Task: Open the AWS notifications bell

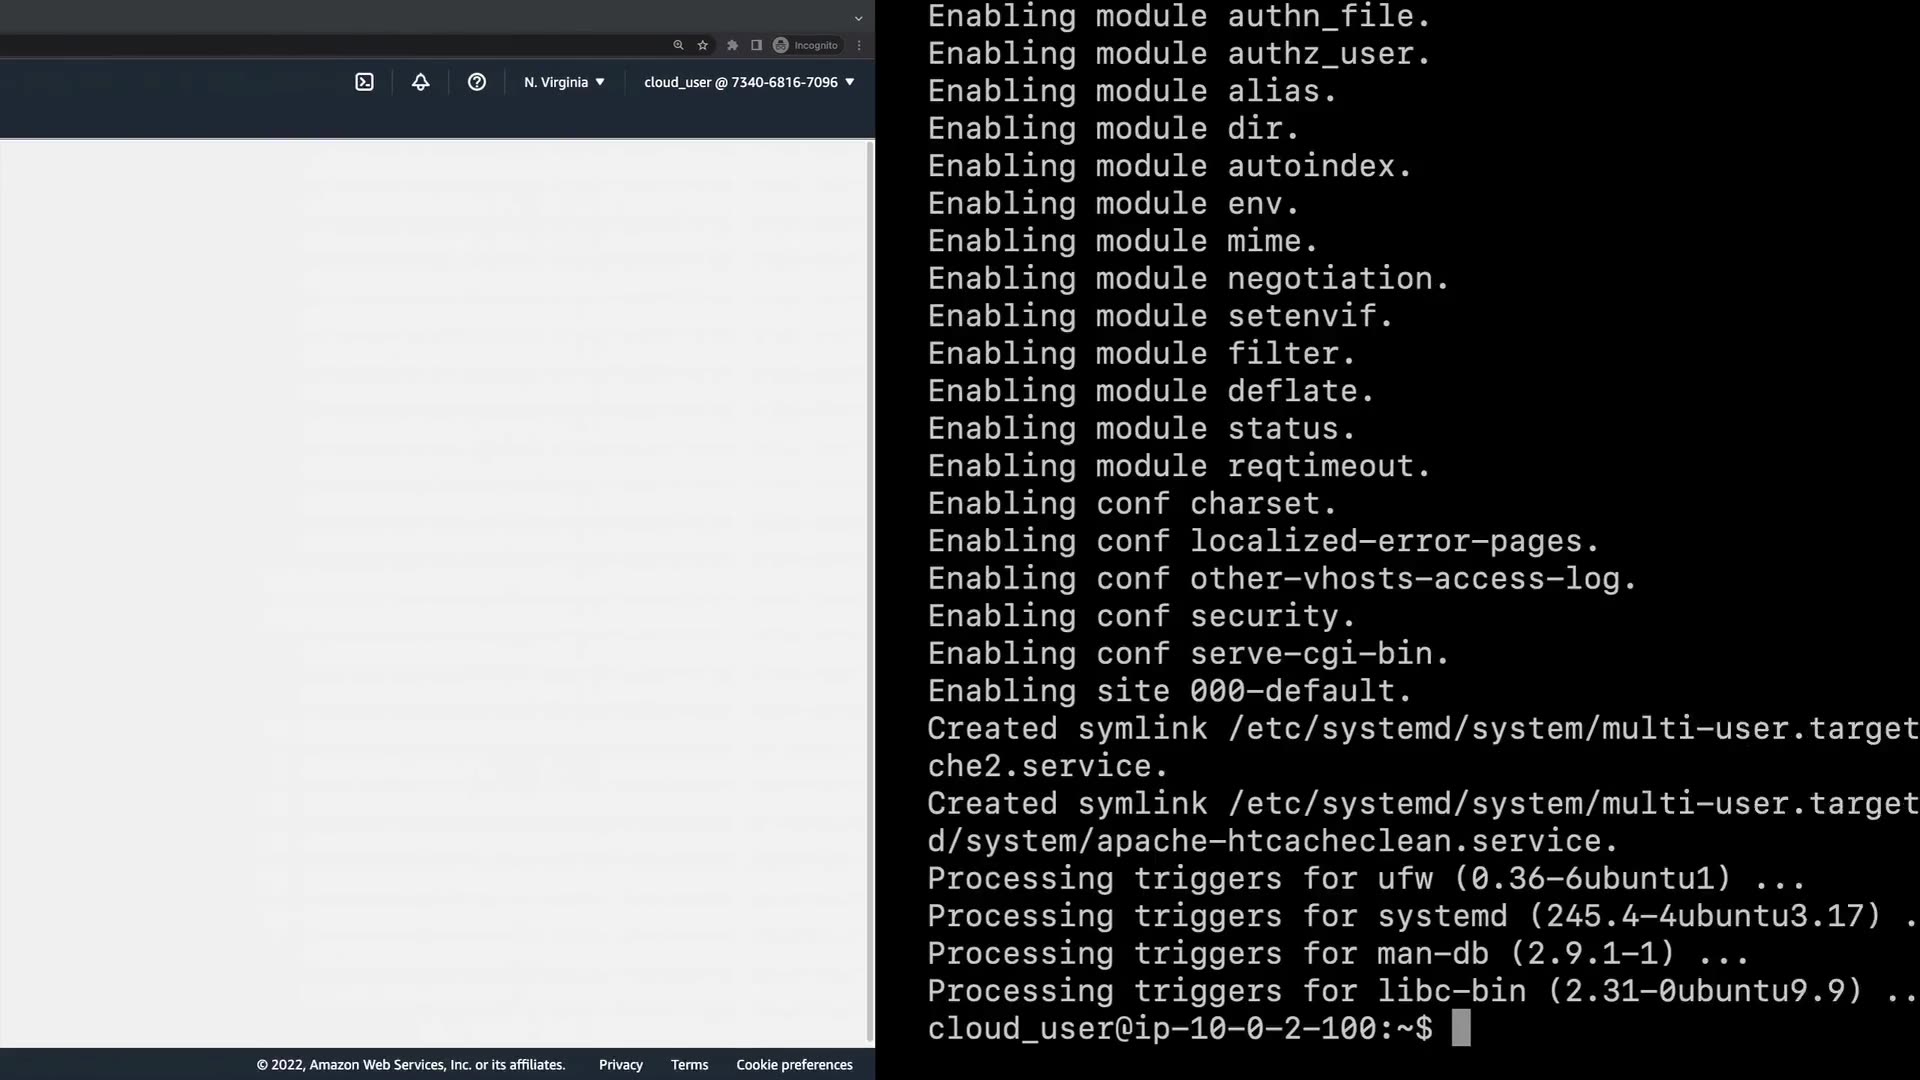Action: click(420, 82)
